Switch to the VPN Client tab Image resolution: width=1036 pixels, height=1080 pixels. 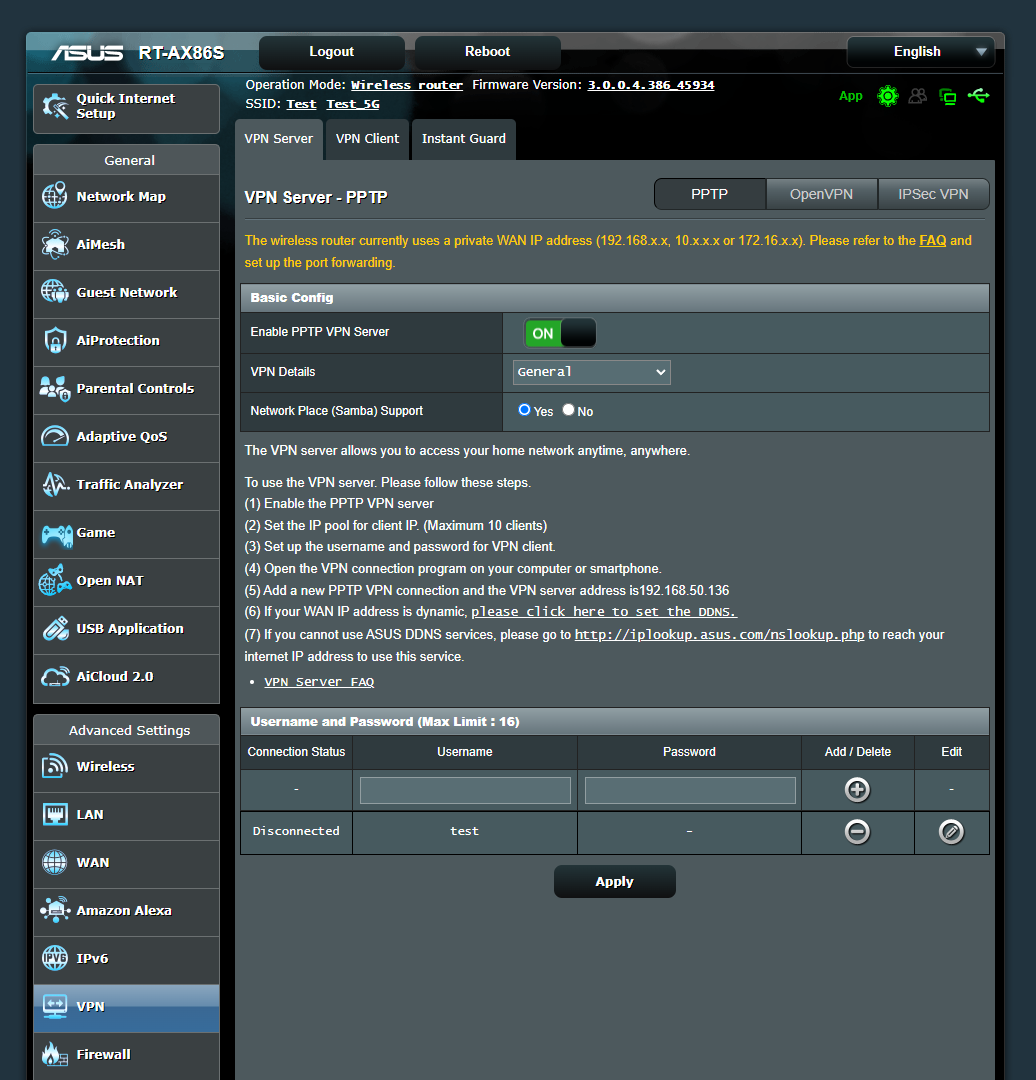pos(366,139)
